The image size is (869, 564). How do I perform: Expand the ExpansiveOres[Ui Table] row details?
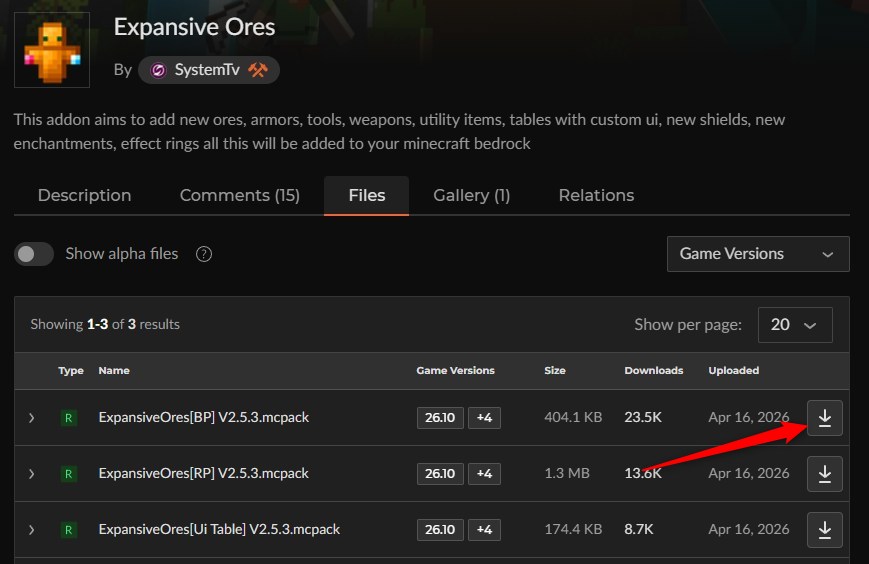[32, 530]
